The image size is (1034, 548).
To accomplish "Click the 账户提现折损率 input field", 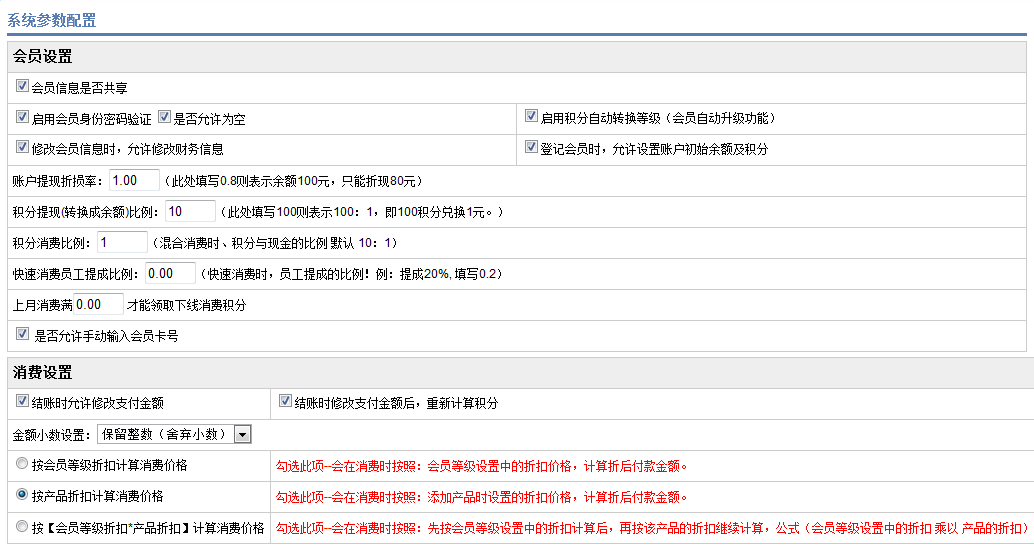I will pyautogui.click(x=134, y=180).
